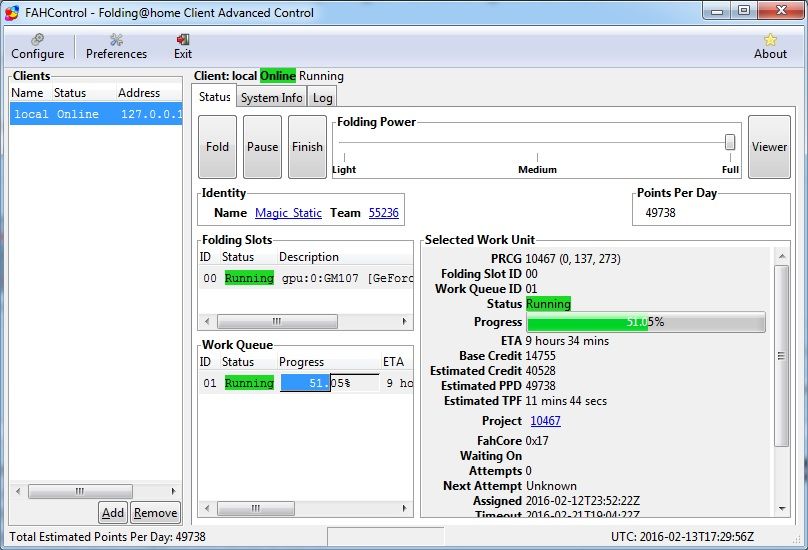Click the FahCore value 0x17

point(537,441)
